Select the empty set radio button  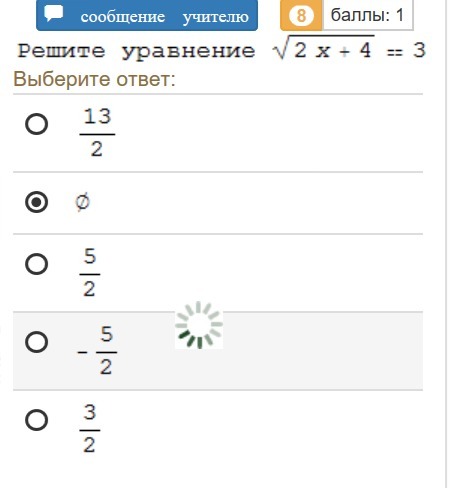(36, 202)
